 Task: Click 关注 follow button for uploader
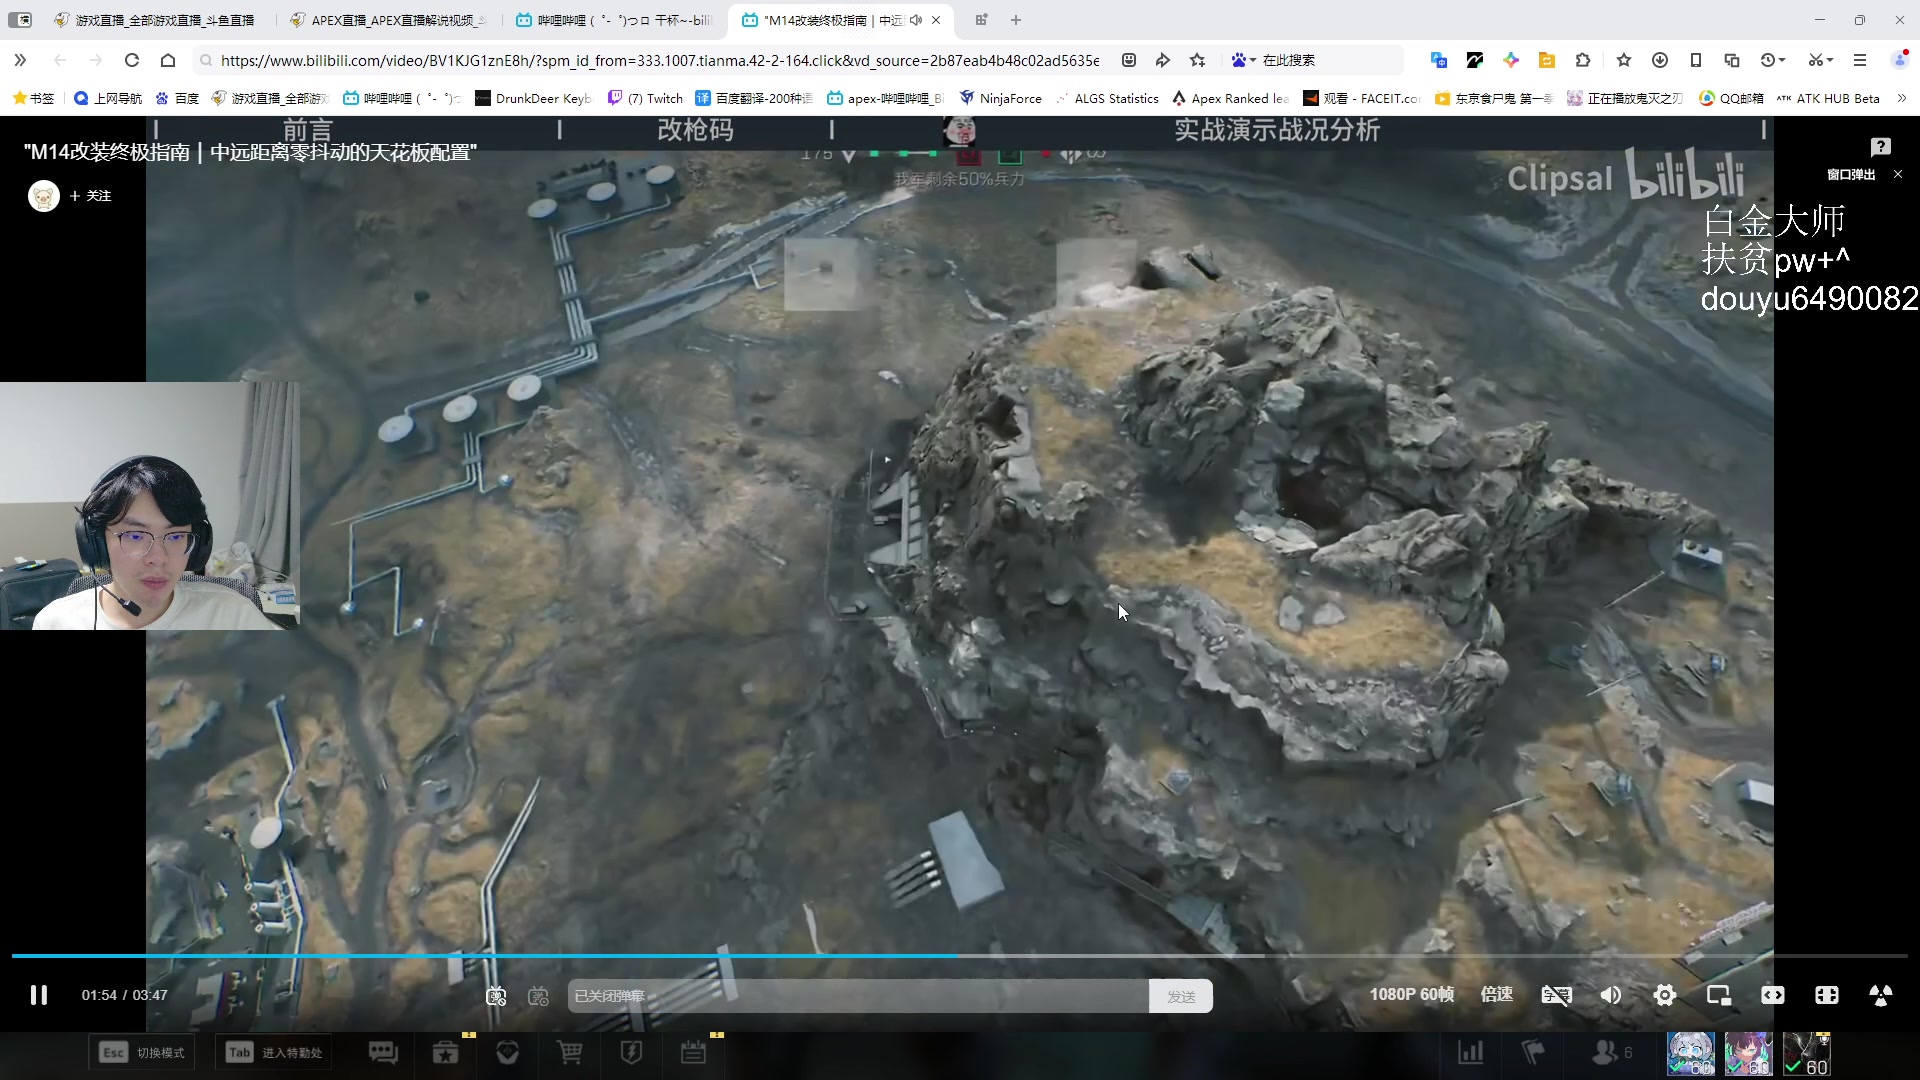[x=91, y=196]
